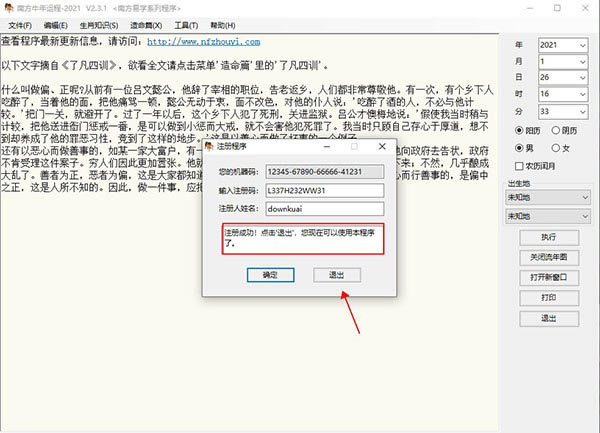Select the 女 gender radio button
Screen dimensions: 600x433
click(556, 148)
